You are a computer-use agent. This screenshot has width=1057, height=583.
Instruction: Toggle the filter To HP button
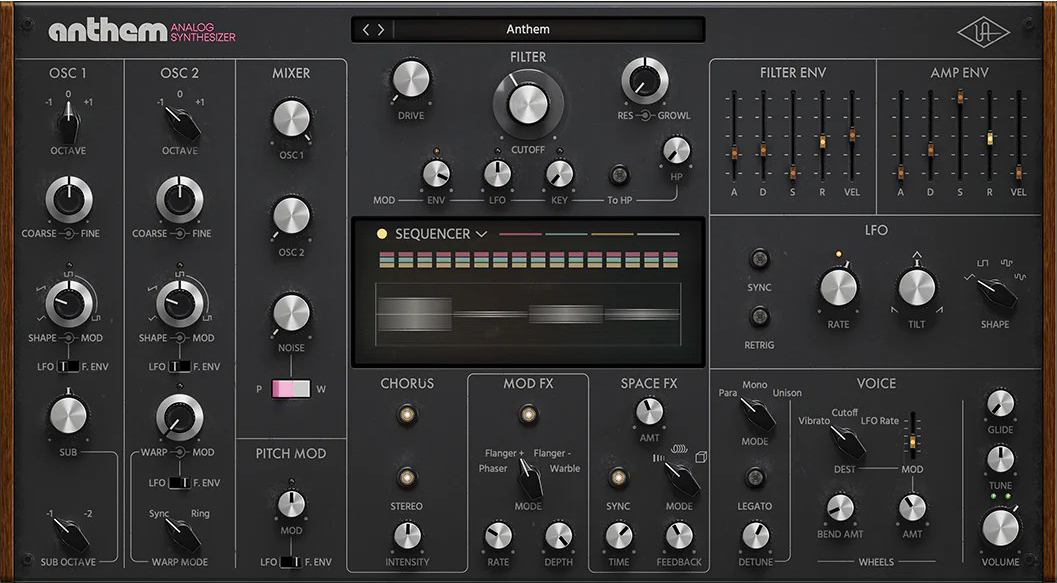619,175
